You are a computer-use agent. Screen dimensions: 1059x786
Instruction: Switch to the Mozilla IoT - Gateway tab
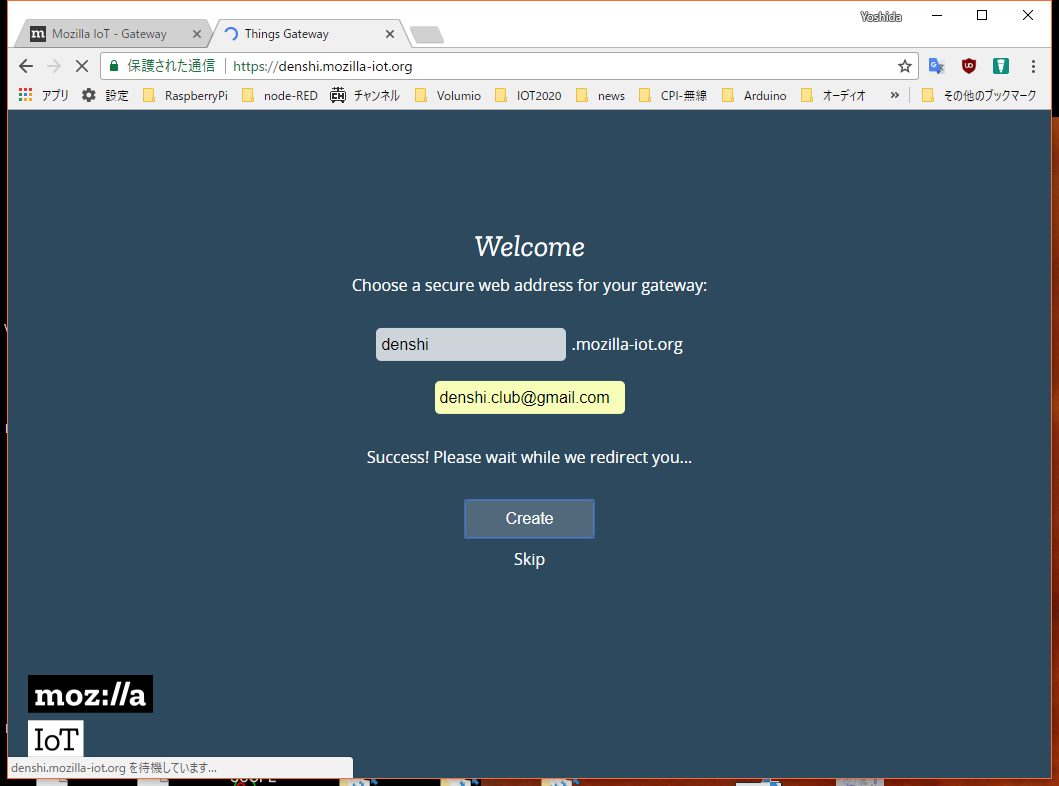click(108, 34)
